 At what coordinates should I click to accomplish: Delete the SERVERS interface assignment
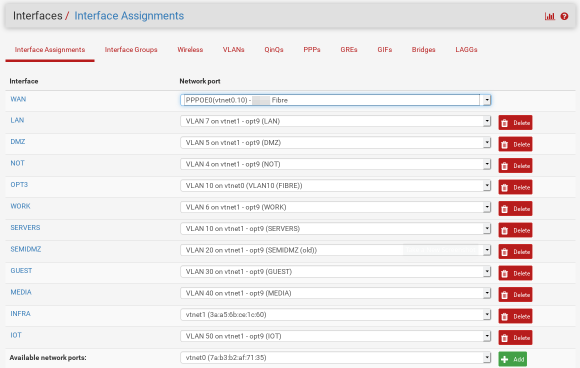click(515, 230)
